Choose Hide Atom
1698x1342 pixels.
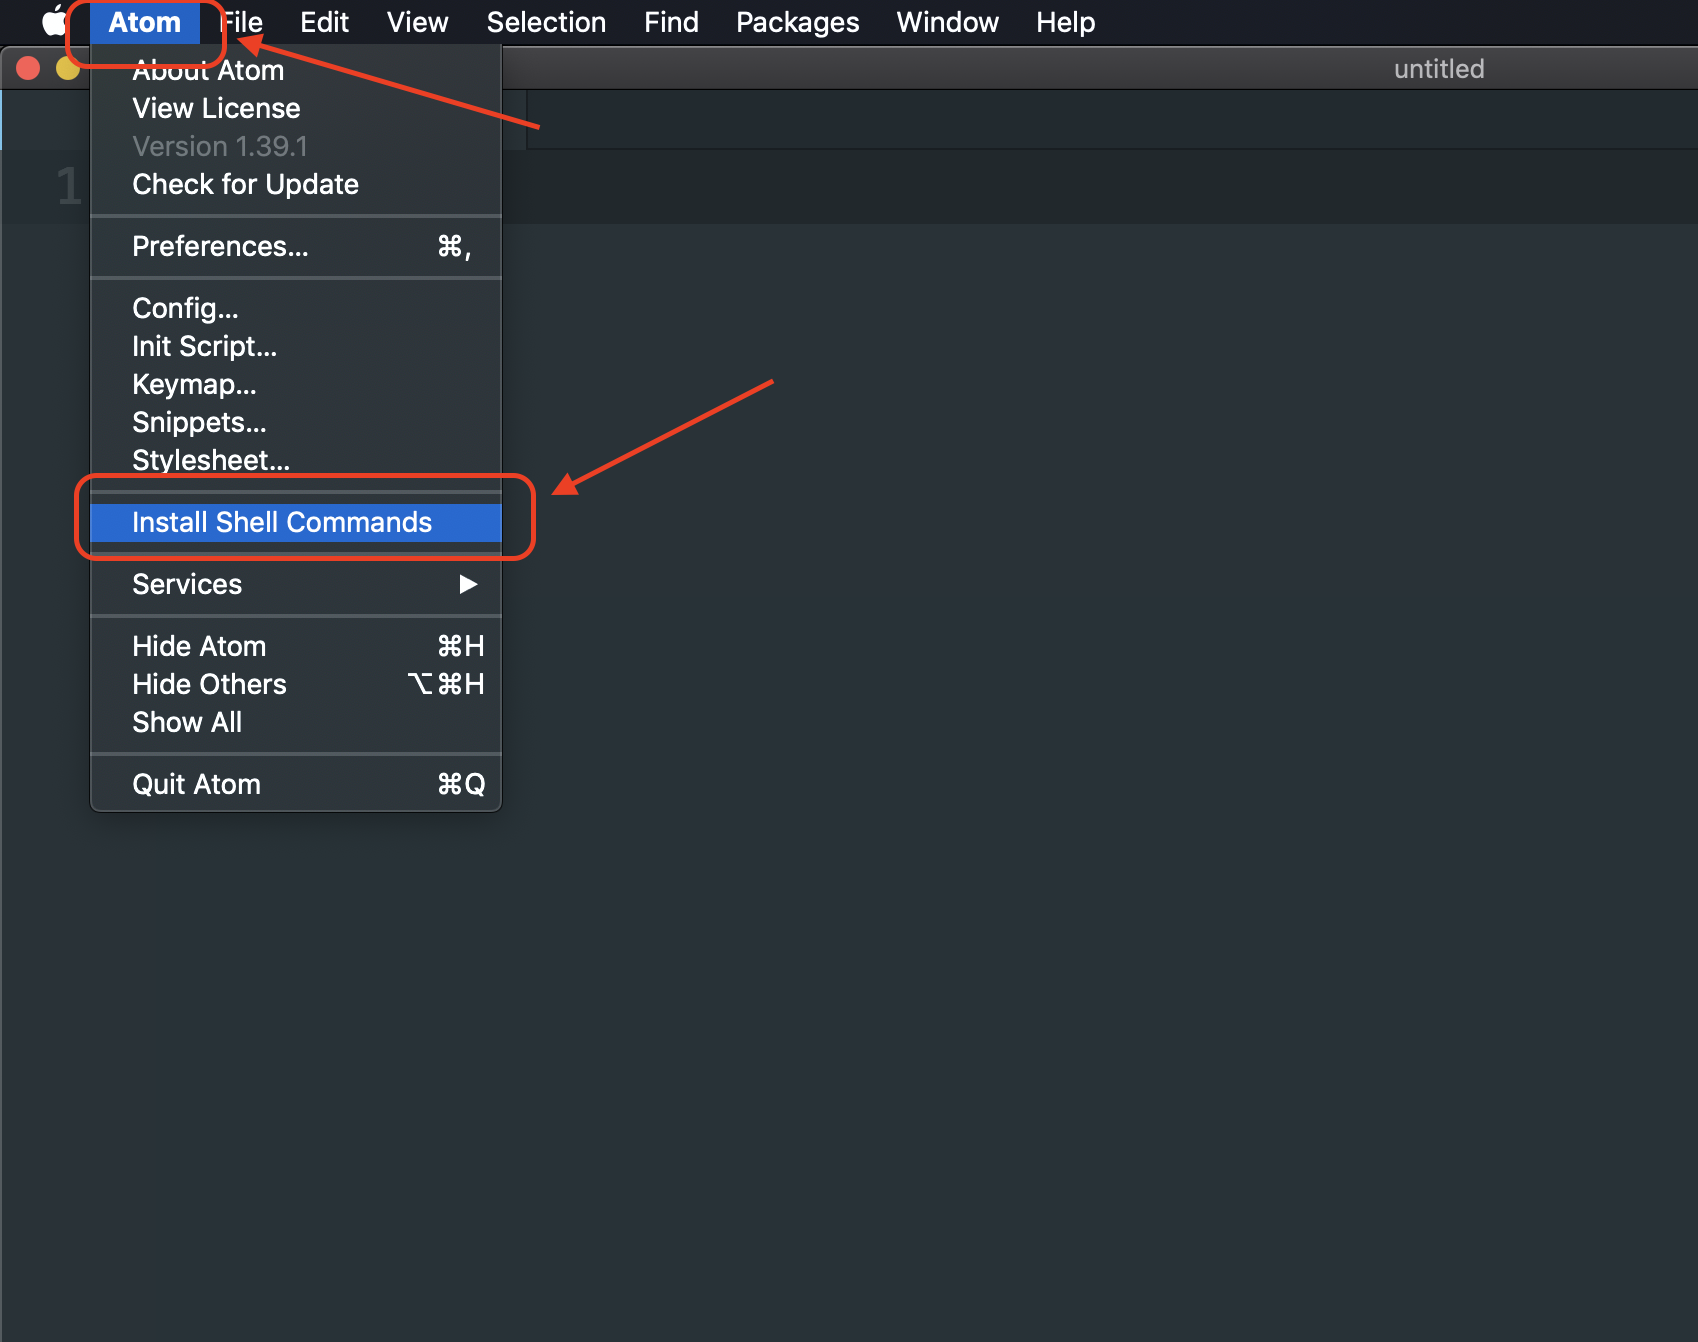(x=199, y=646)
